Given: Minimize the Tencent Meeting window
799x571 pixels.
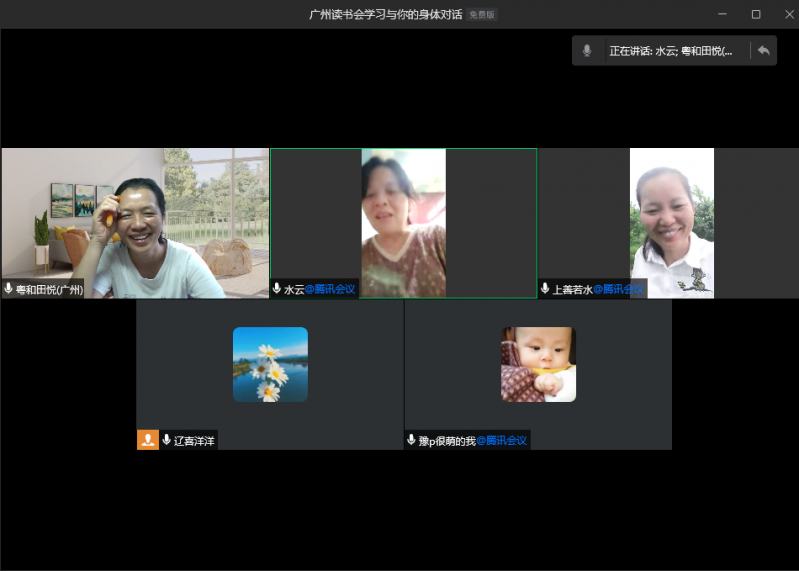Looking at the screenshot, I should coord(723,14).
